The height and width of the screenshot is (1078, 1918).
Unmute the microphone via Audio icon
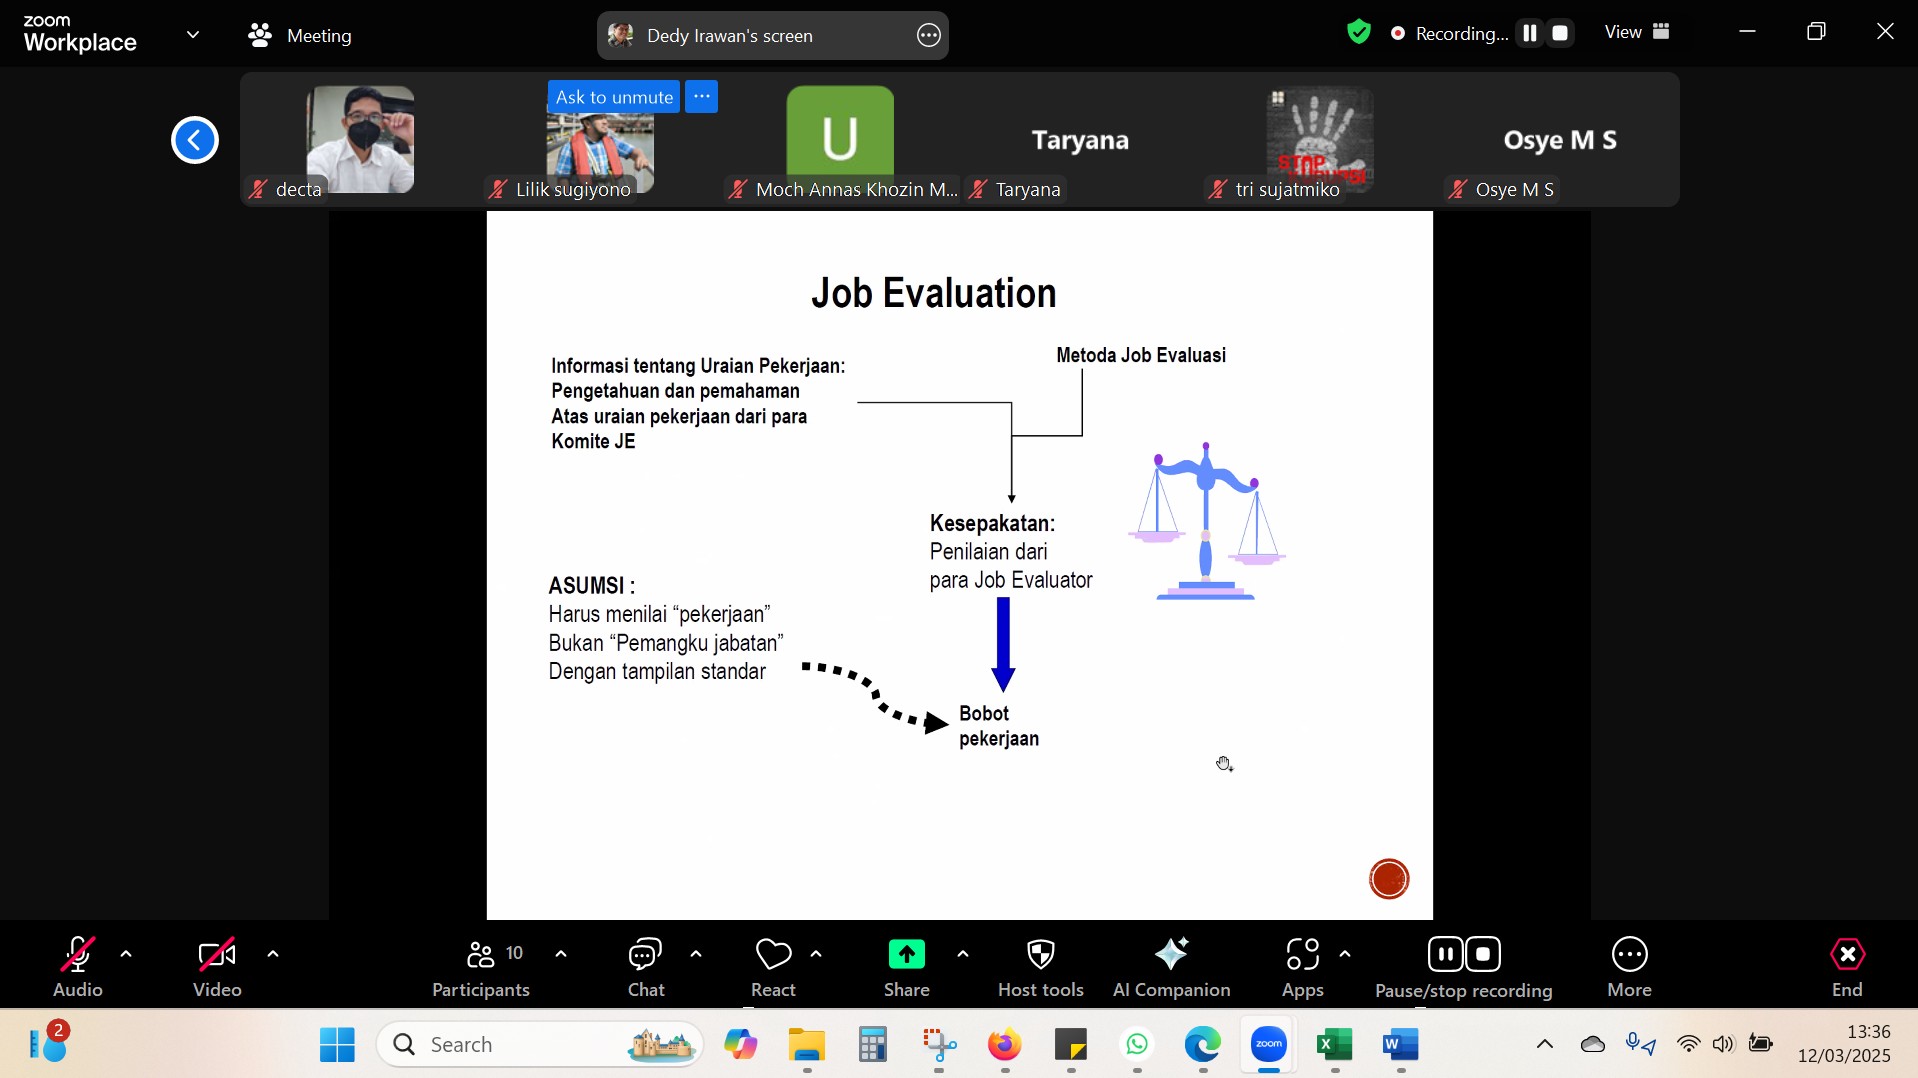[78, 953]
